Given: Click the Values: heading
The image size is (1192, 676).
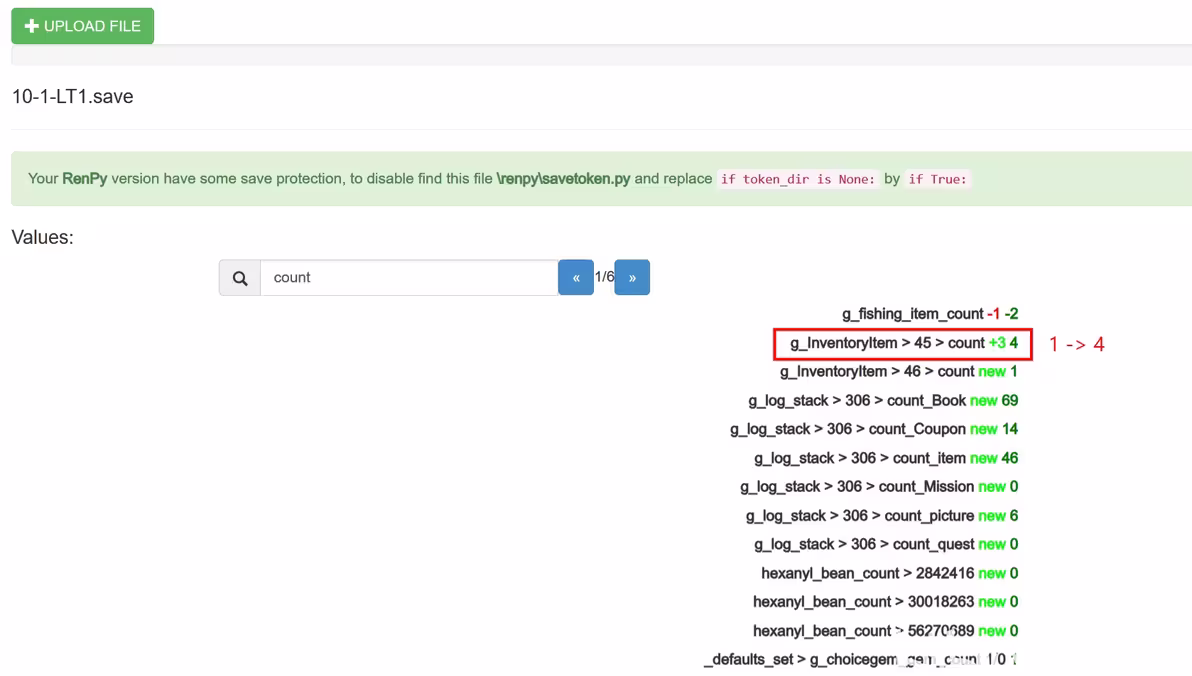Looking at the screenshot, I should tap(43, 237).
